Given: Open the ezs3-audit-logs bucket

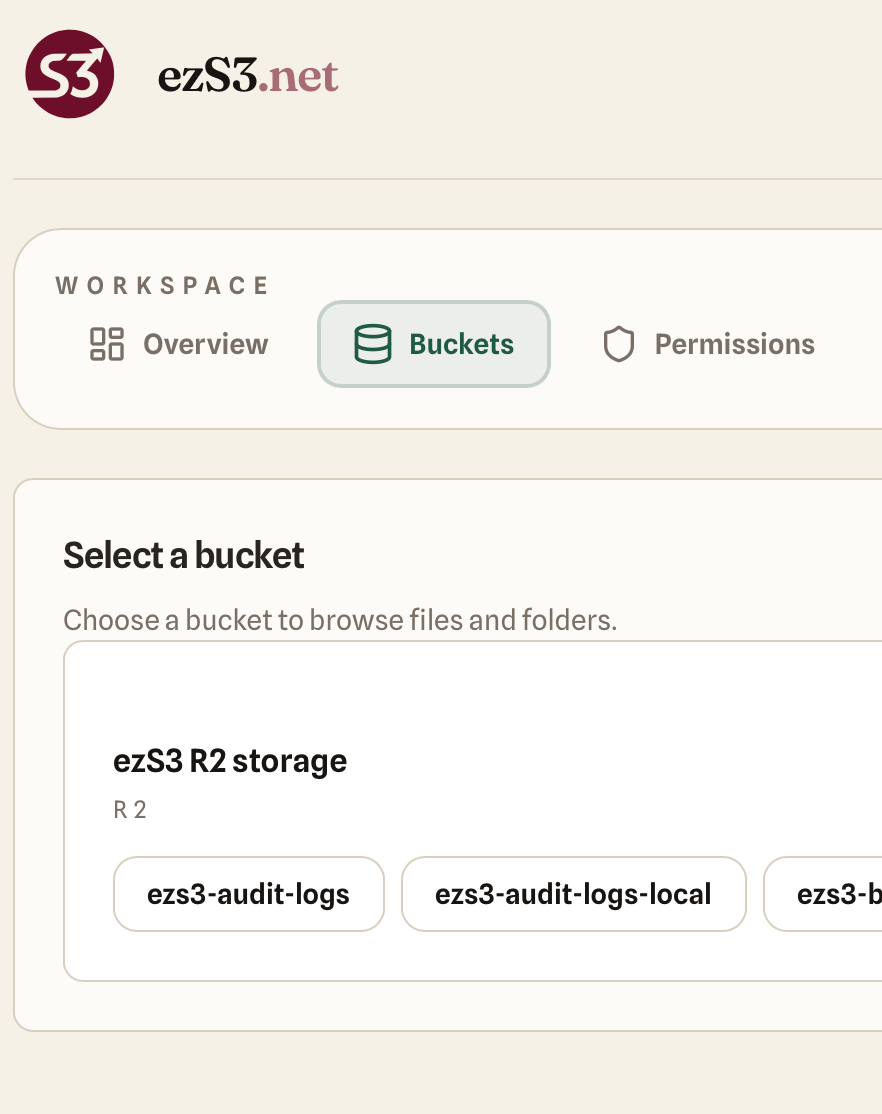Looking at the screenshot, I should (x=248, y=894).
